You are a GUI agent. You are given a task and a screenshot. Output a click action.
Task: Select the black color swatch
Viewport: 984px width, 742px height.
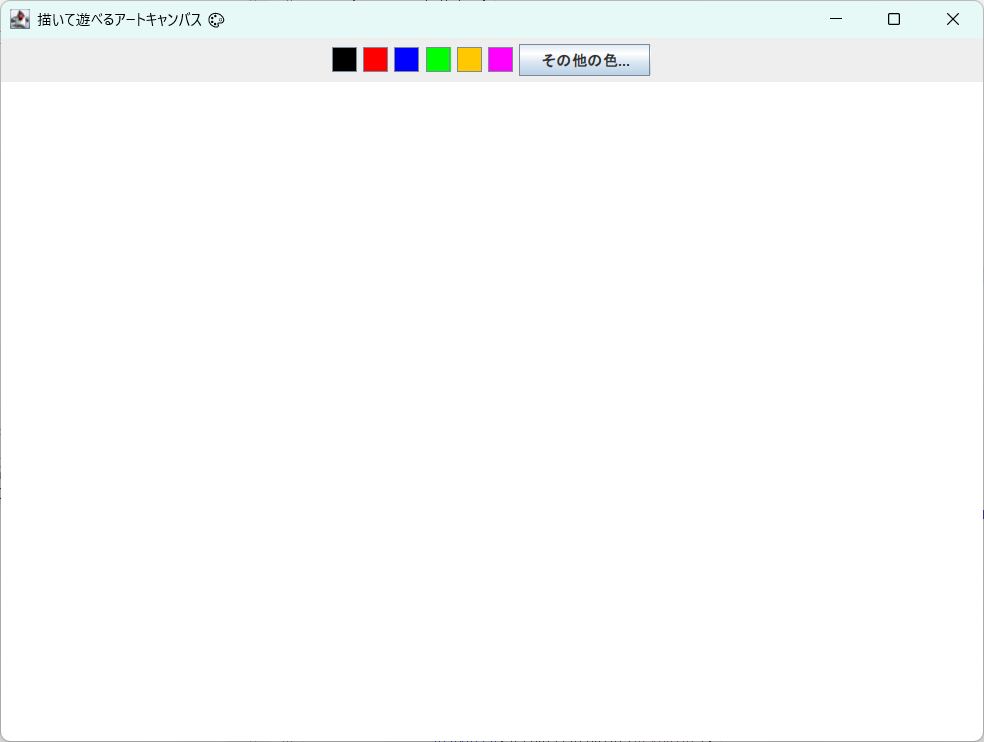tap(344, 60)
